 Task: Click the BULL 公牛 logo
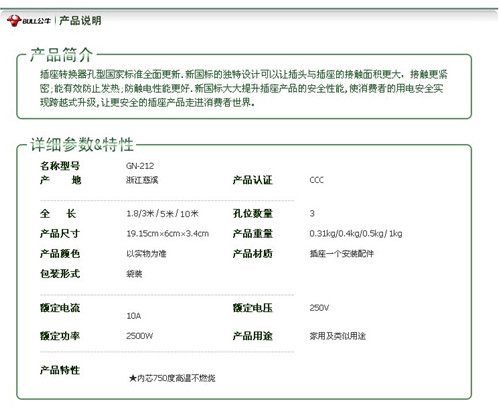[x=29, y=21]
